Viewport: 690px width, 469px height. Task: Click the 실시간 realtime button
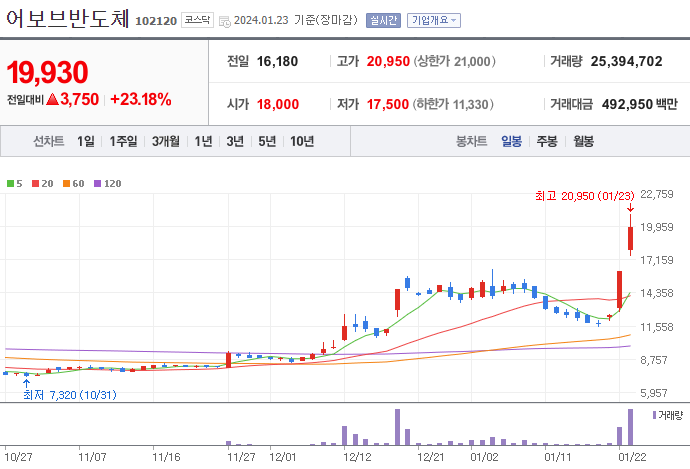[383, 20]
